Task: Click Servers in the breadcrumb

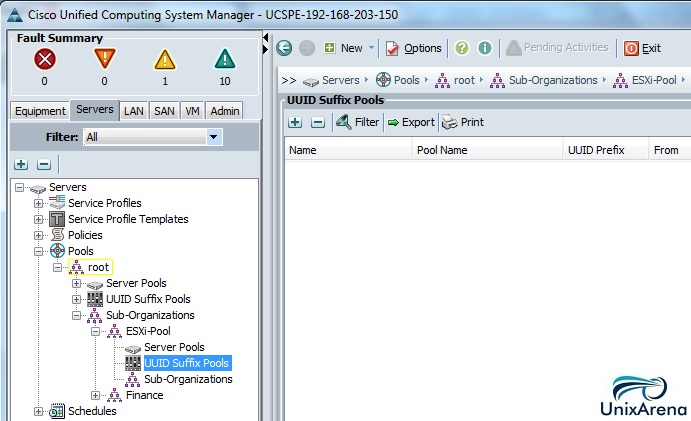Action: click(340, 80)
